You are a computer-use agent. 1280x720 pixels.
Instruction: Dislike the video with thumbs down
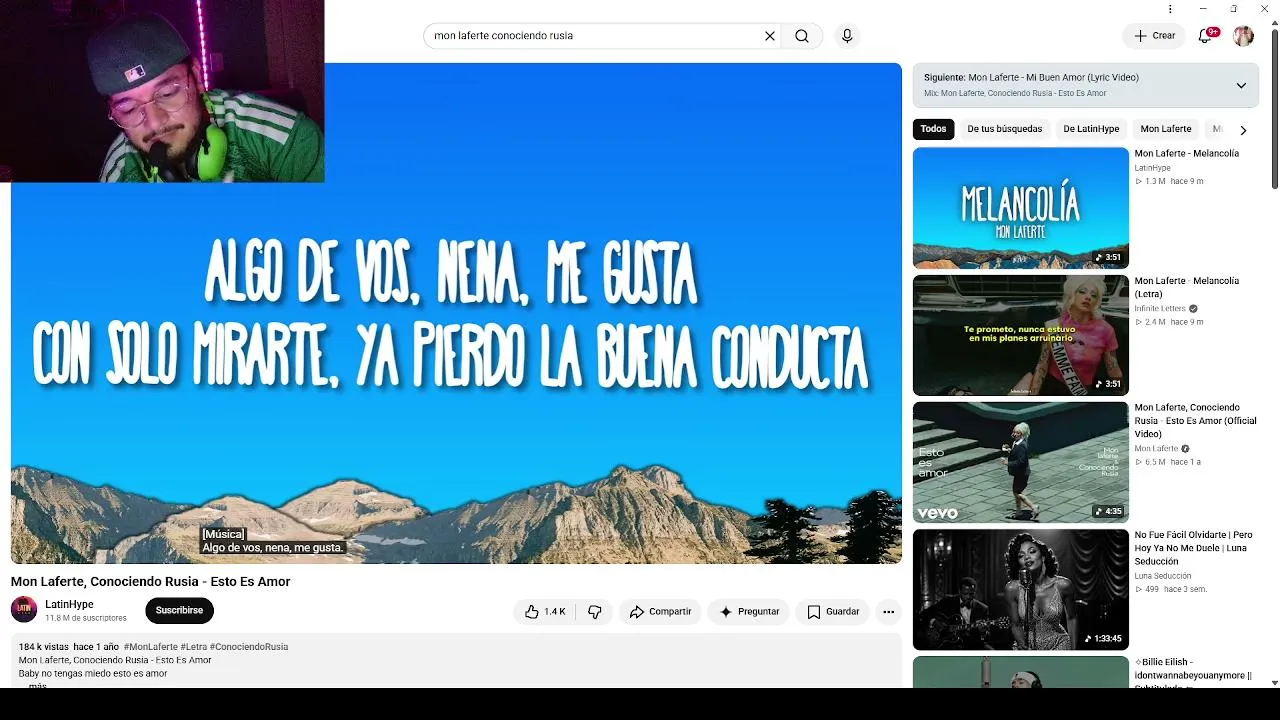point(595,612)
